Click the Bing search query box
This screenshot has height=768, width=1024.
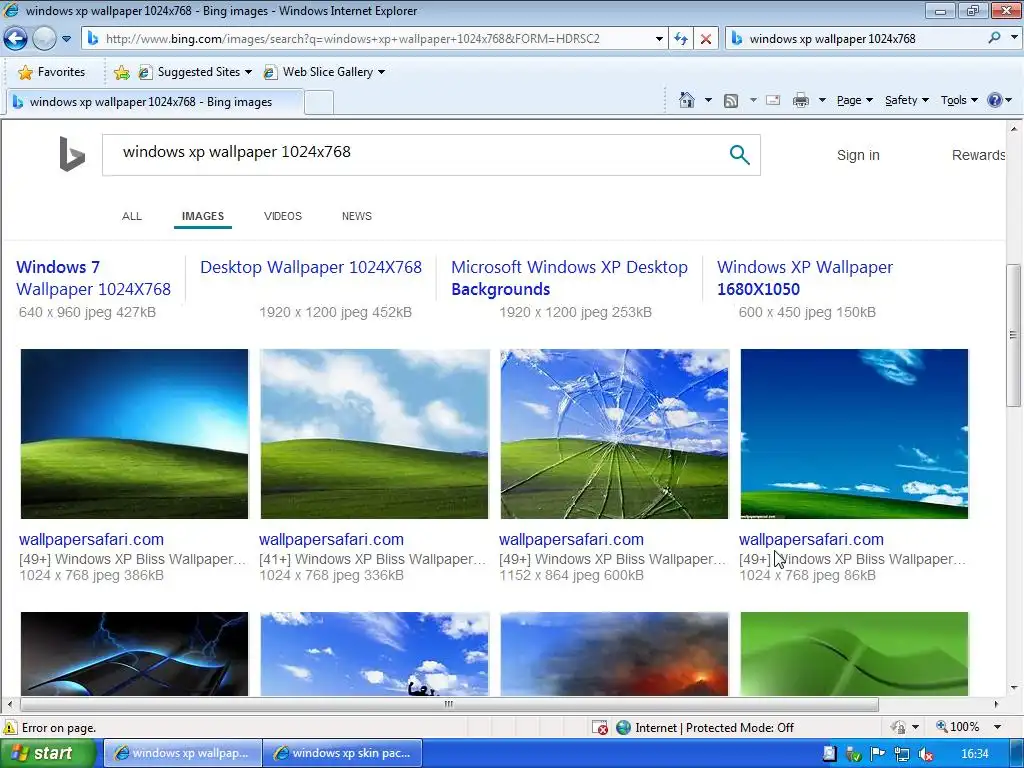point(411,155)
